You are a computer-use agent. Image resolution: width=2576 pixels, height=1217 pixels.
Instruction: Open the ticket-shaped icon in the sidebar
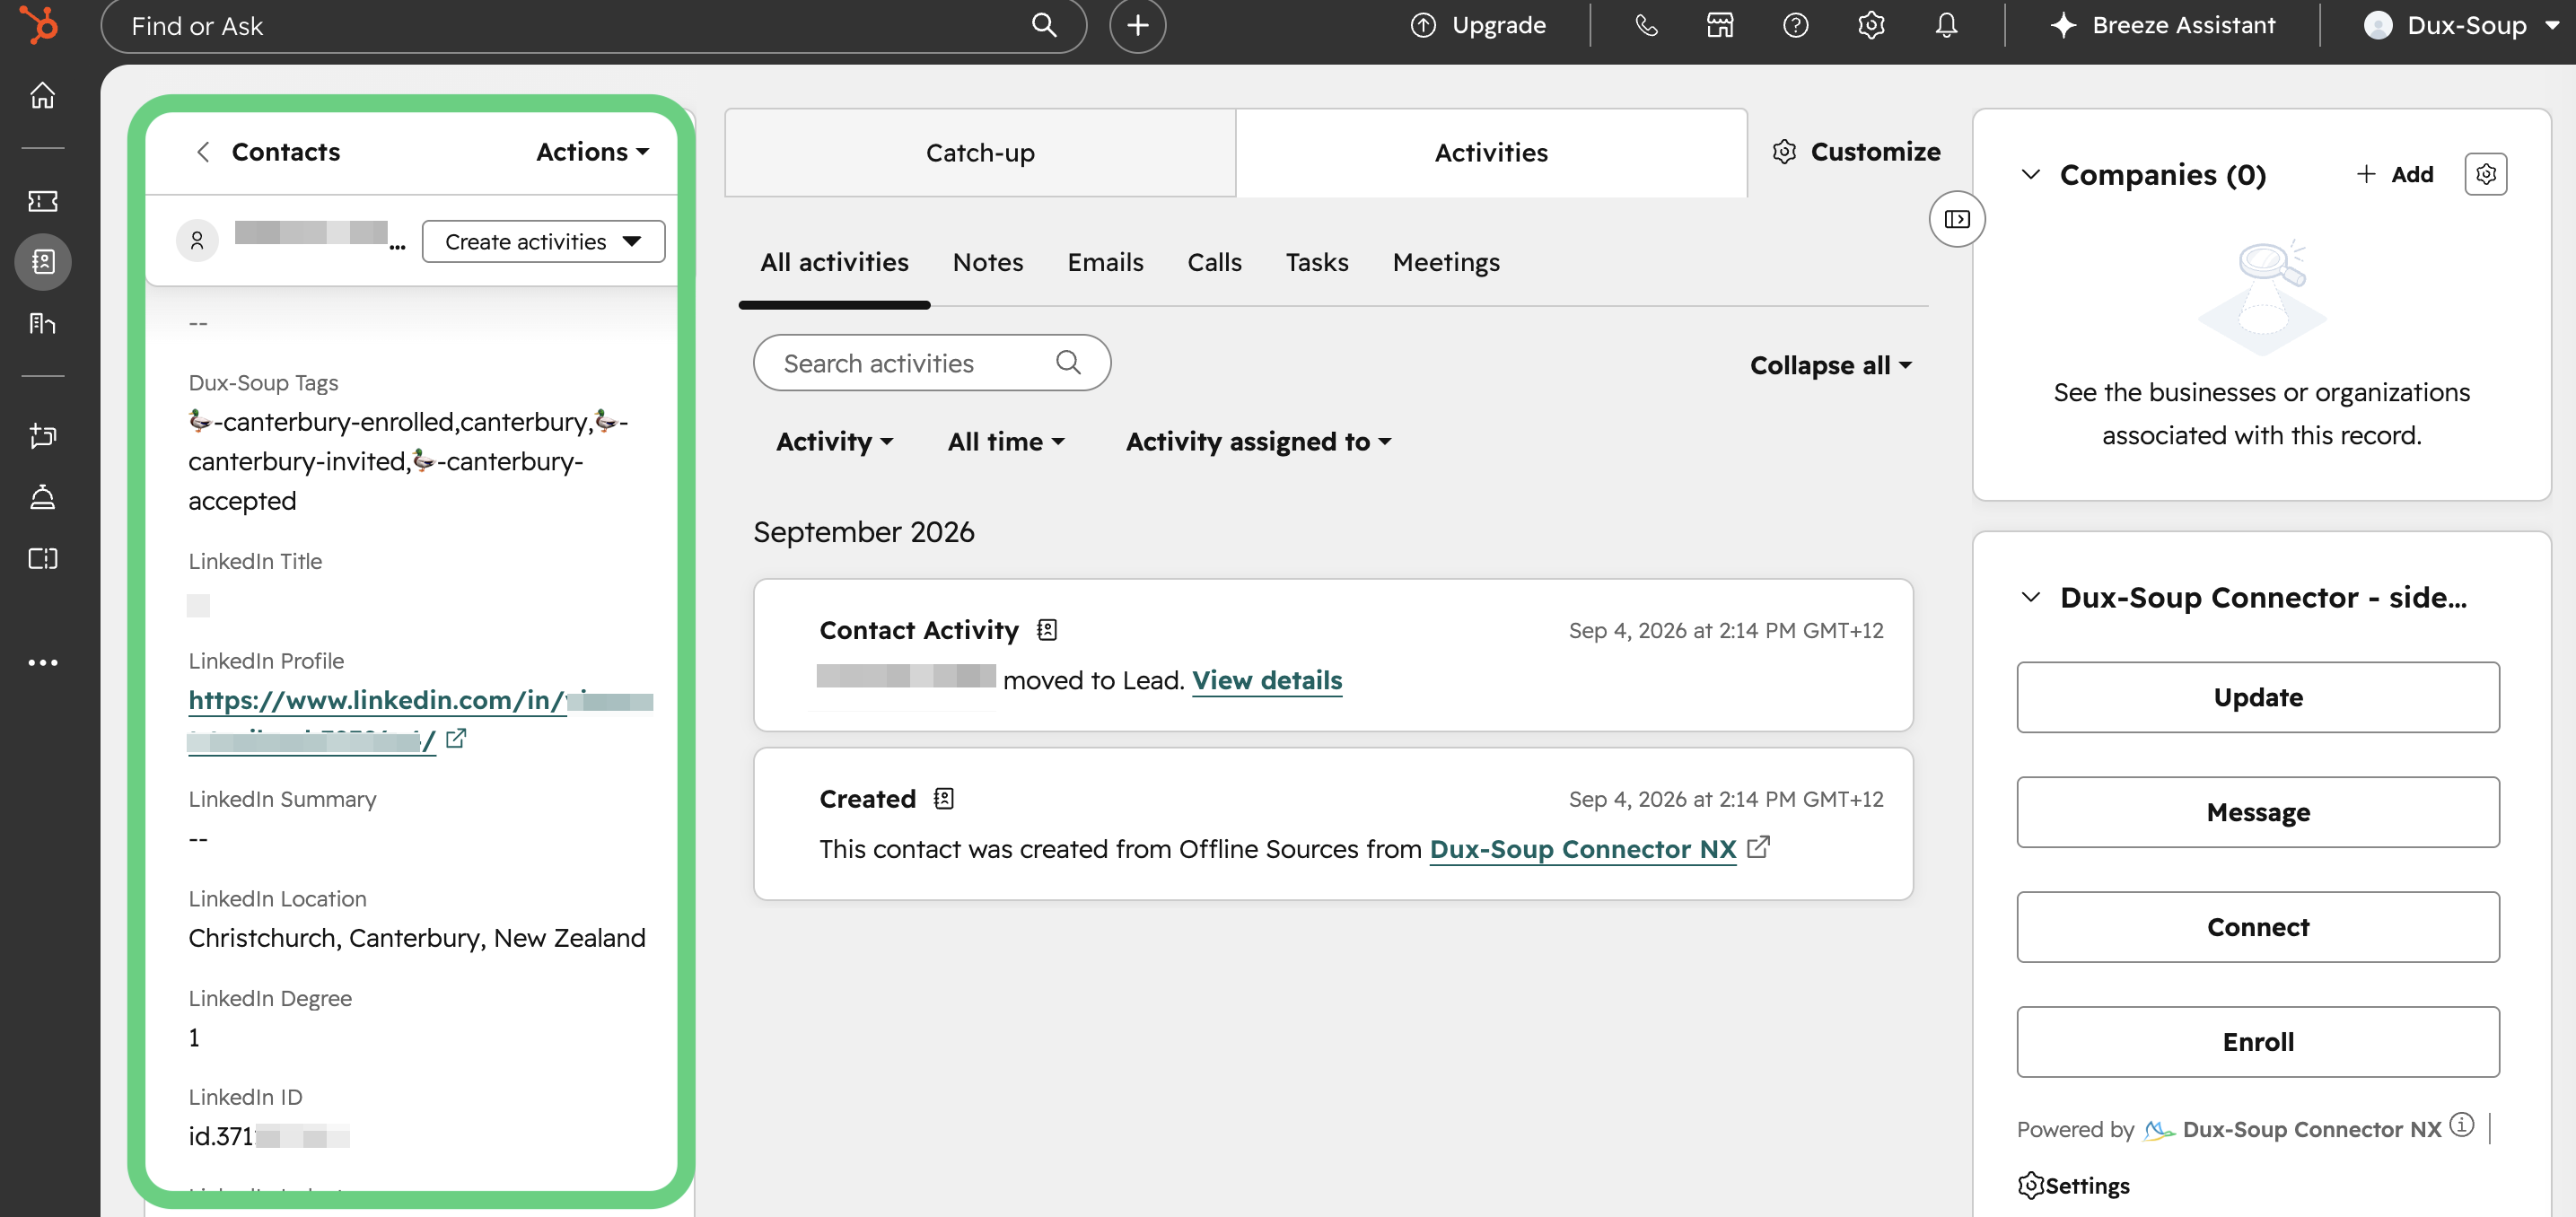tap(42, 201)
